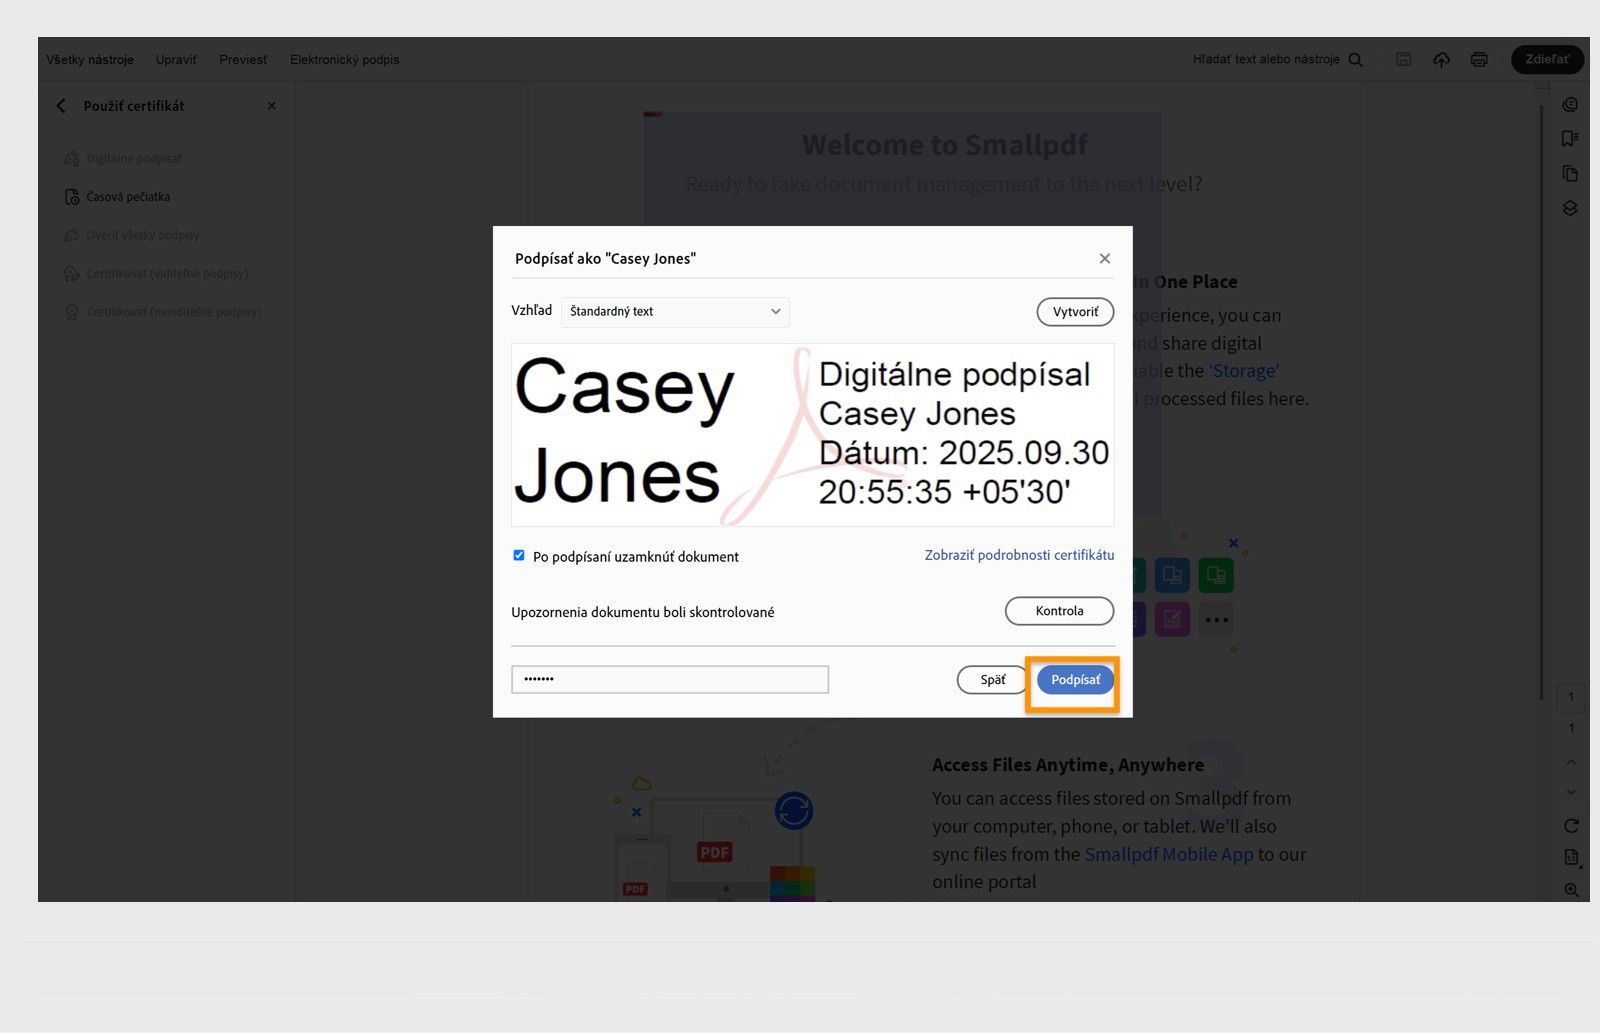Screen dimensions: 1600x1033
Task: Select Certifikovať (viditeľné podpisy)
Action: click(x=156, y=274)
